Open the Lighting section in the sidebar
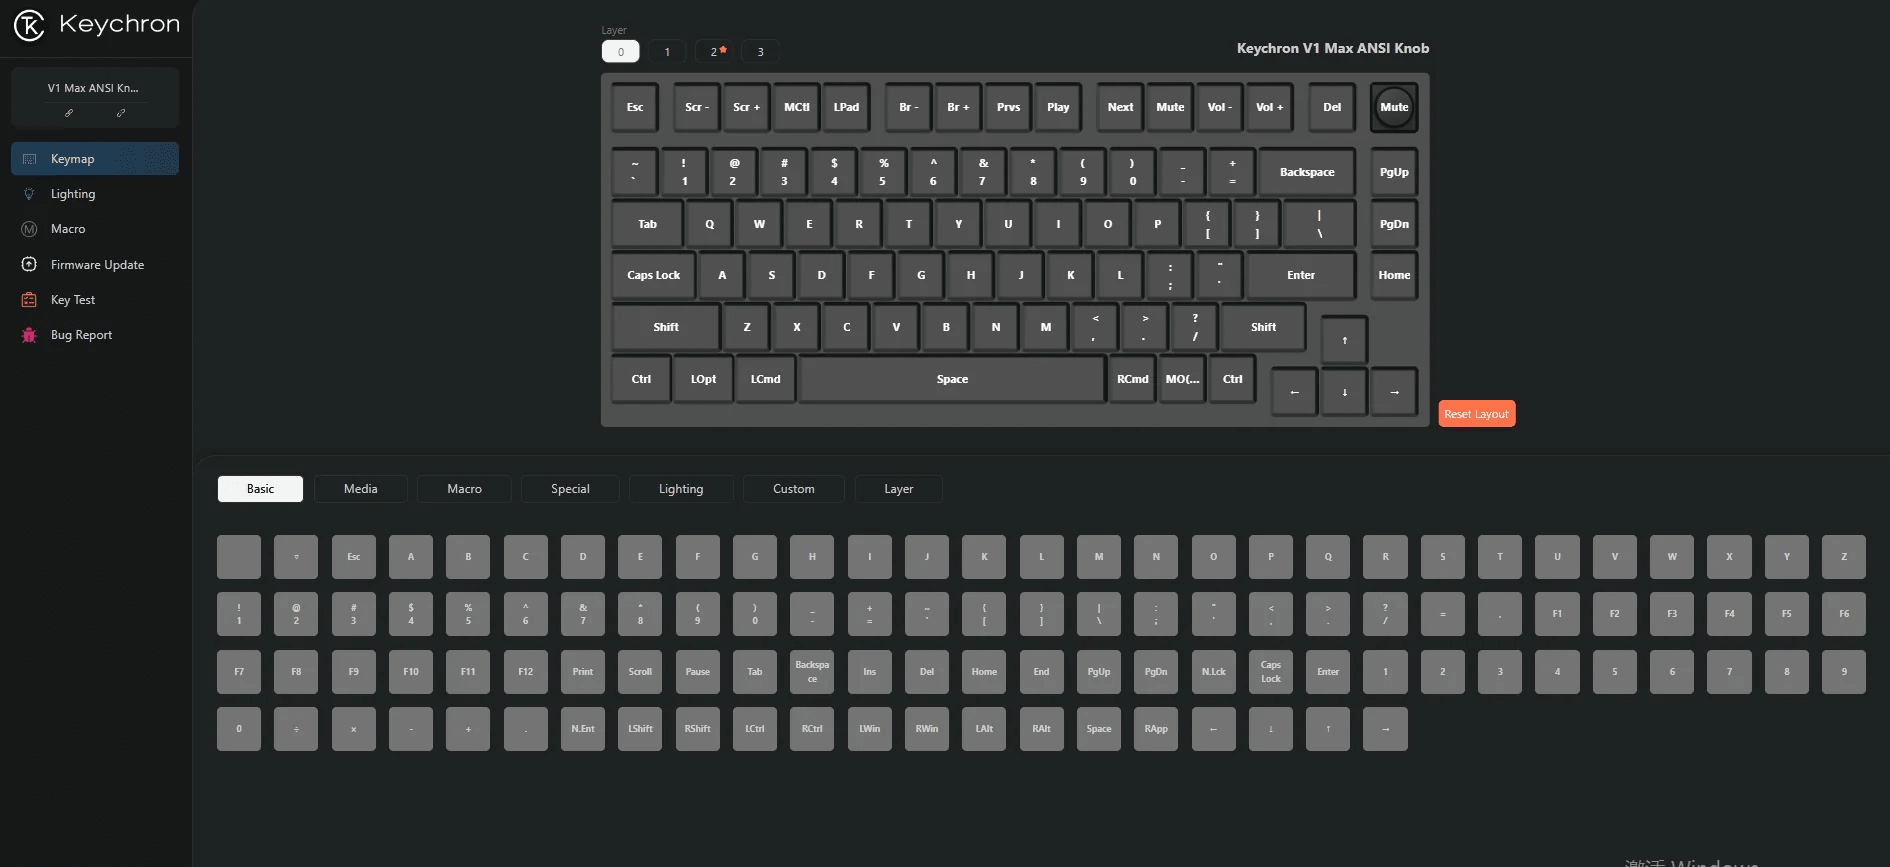Image resolution: width=1890 pixels, height=867 pixels. (x=73, y=194)
